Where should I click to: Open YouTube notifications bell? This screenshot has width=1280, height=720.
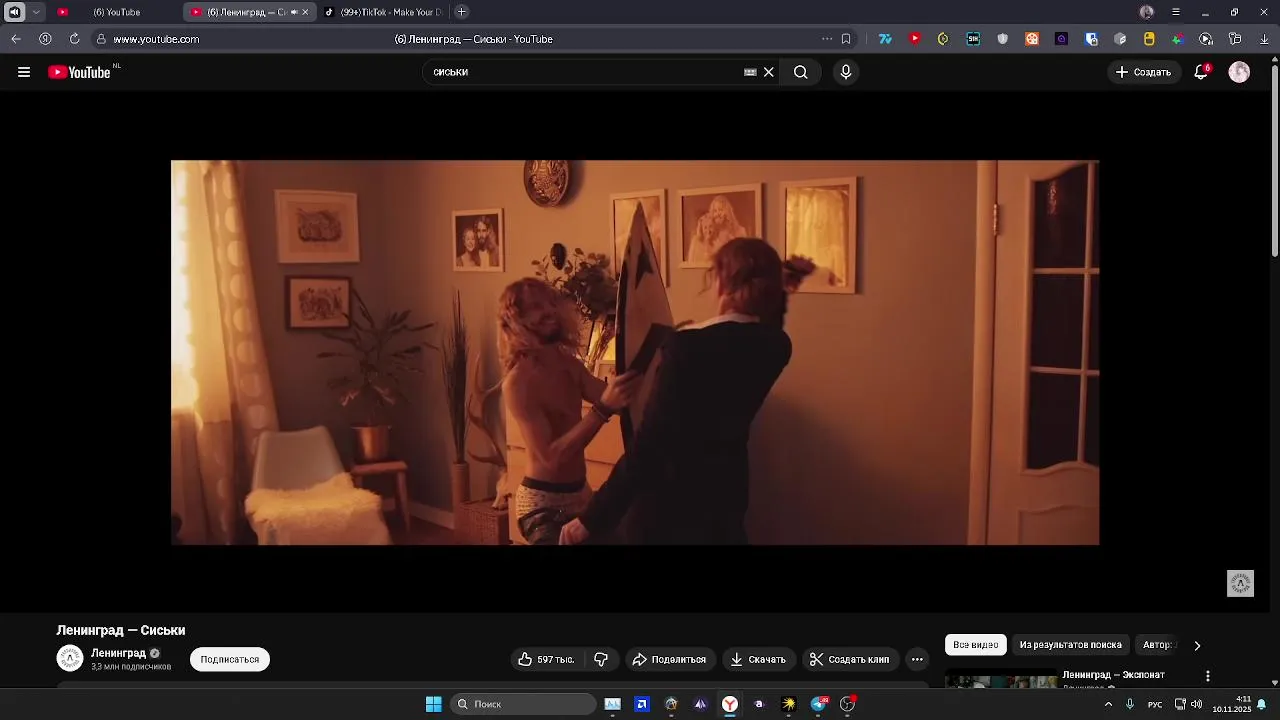tap(1201, 72)
